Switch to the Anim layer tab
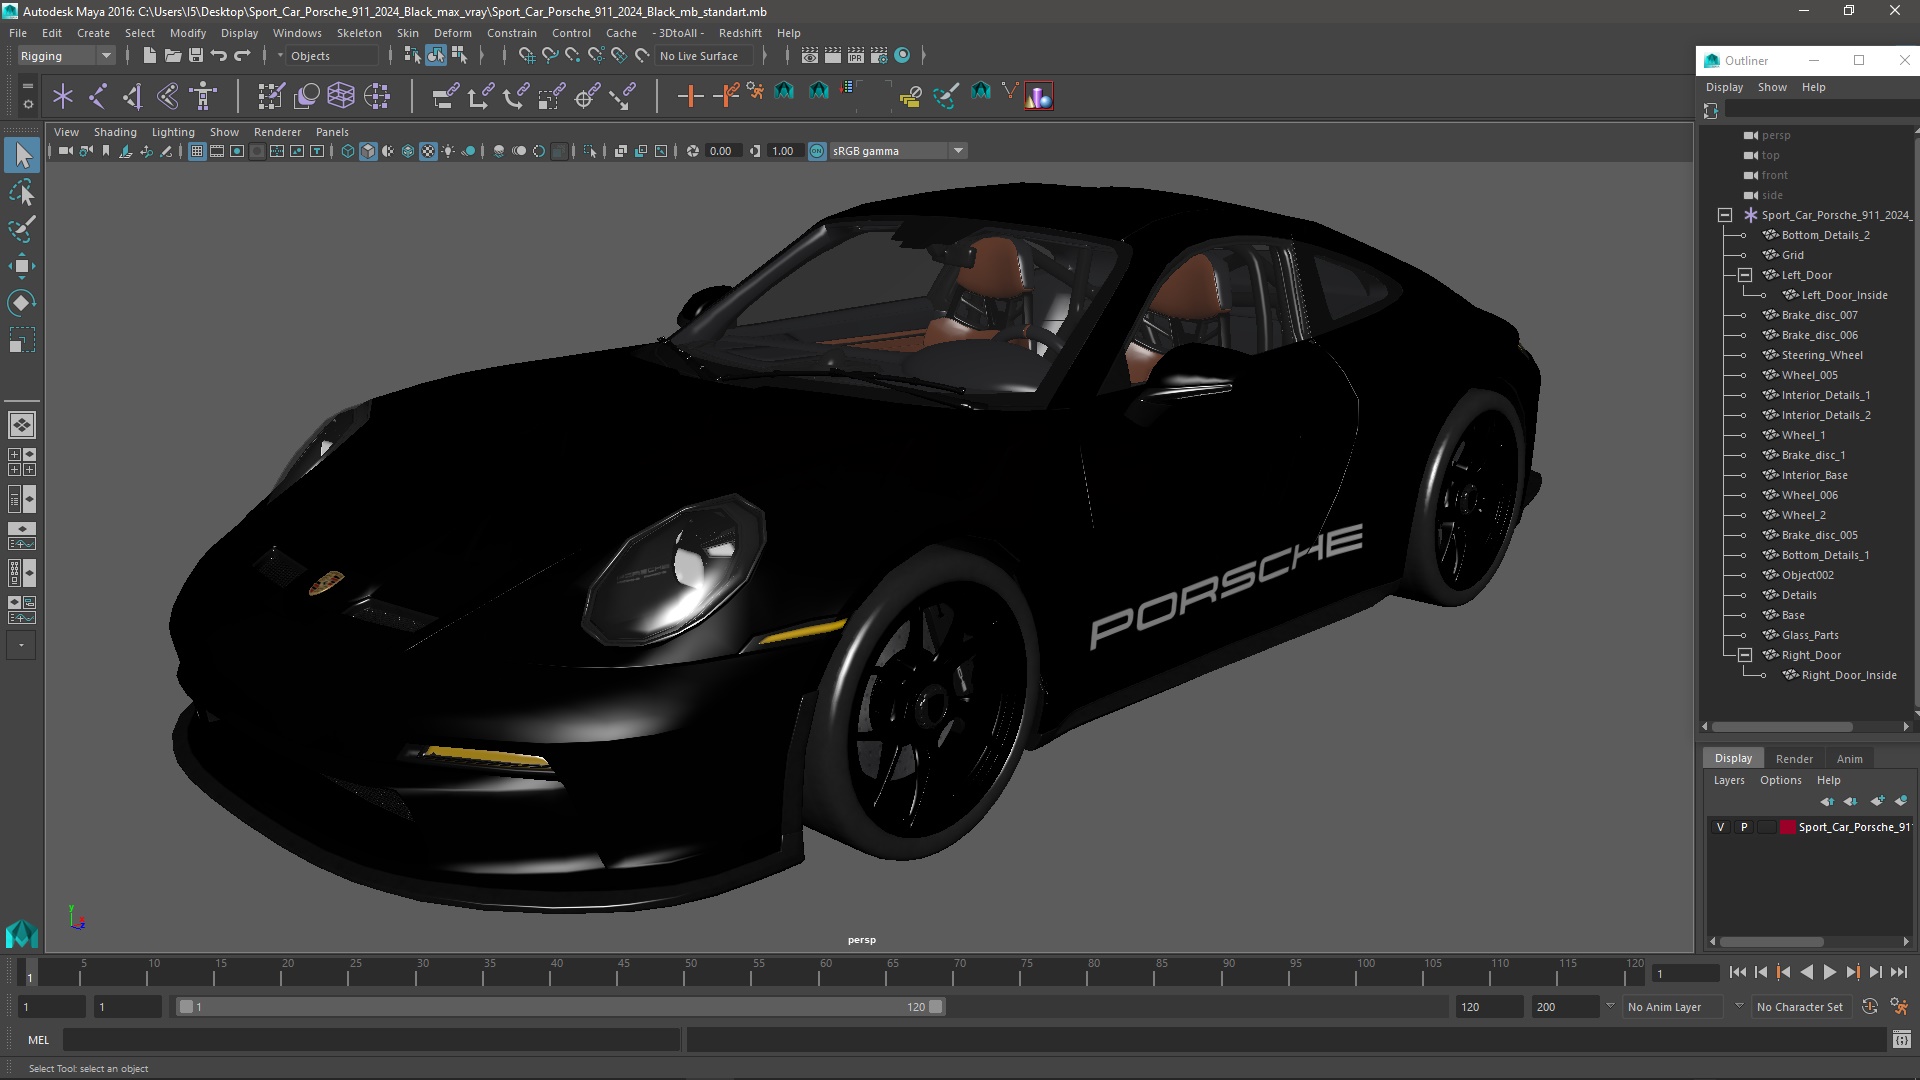Viewport: 1920px width, 1080px height. [x=1849, y=759]
